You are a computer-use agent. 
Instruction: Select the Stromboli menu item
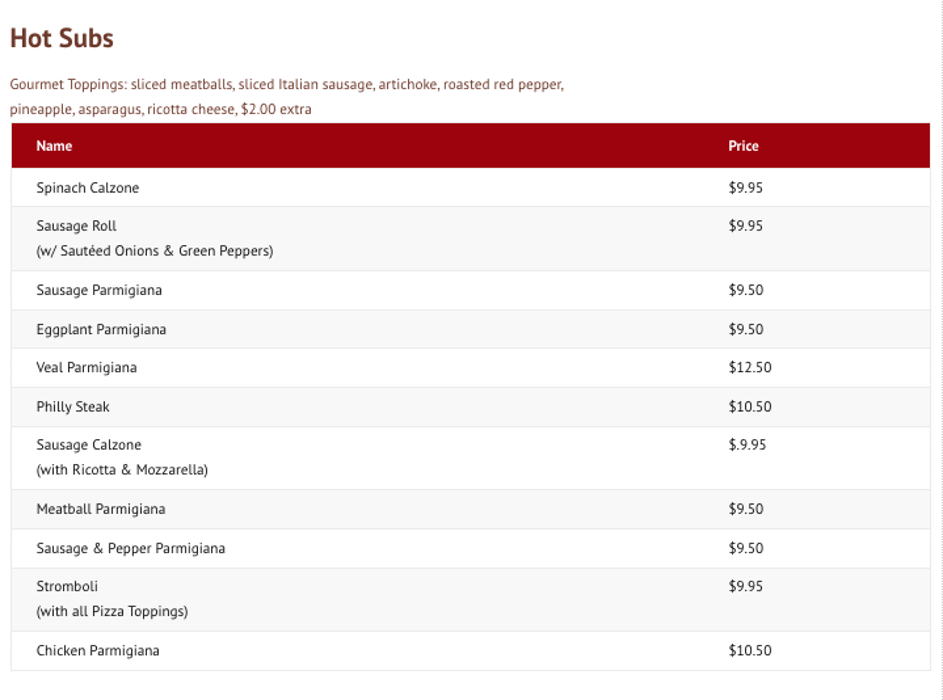coord(67,586)
